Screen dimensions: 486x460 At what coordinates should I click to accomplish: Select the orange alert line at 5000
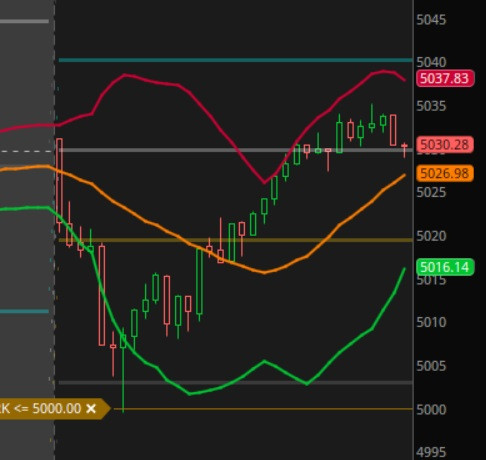pyautogui.click(x=263, y=409)
